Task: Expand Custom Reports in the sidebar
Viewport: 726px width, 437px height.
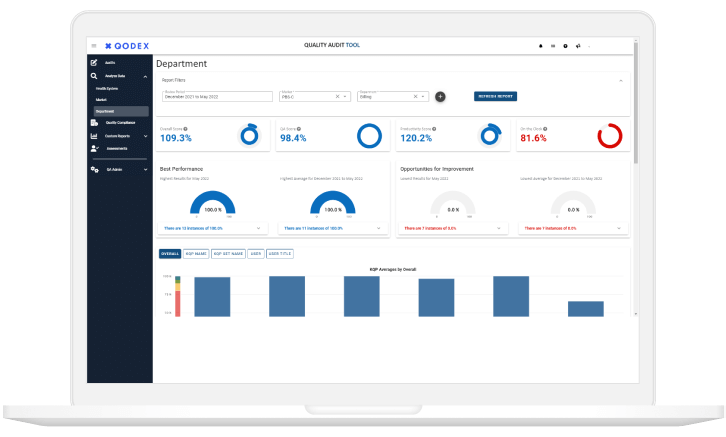Action: click(147, 135)
